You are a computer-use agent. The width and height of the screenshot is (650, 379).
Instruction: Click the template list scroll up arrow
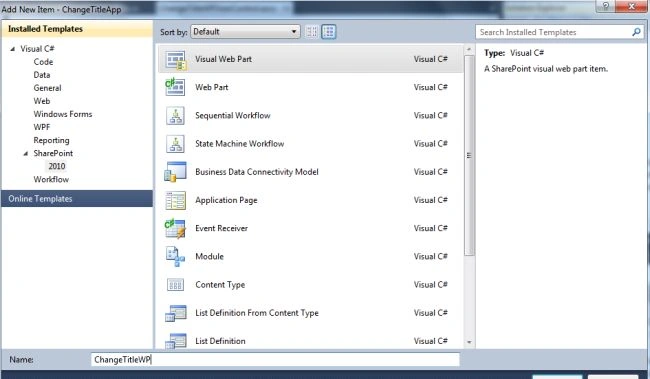[469, 49]
